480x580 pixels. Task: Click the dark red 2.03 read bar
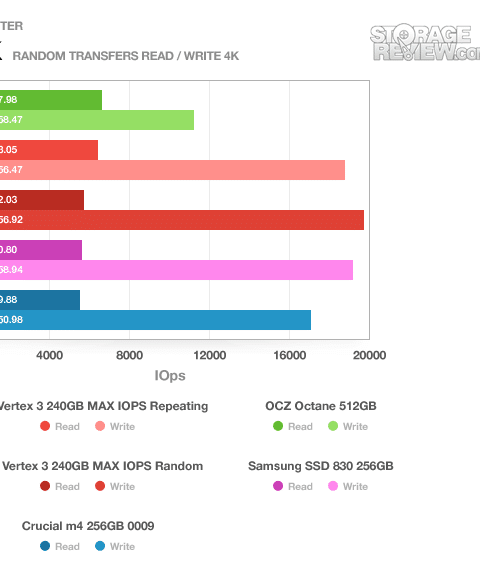42,200
